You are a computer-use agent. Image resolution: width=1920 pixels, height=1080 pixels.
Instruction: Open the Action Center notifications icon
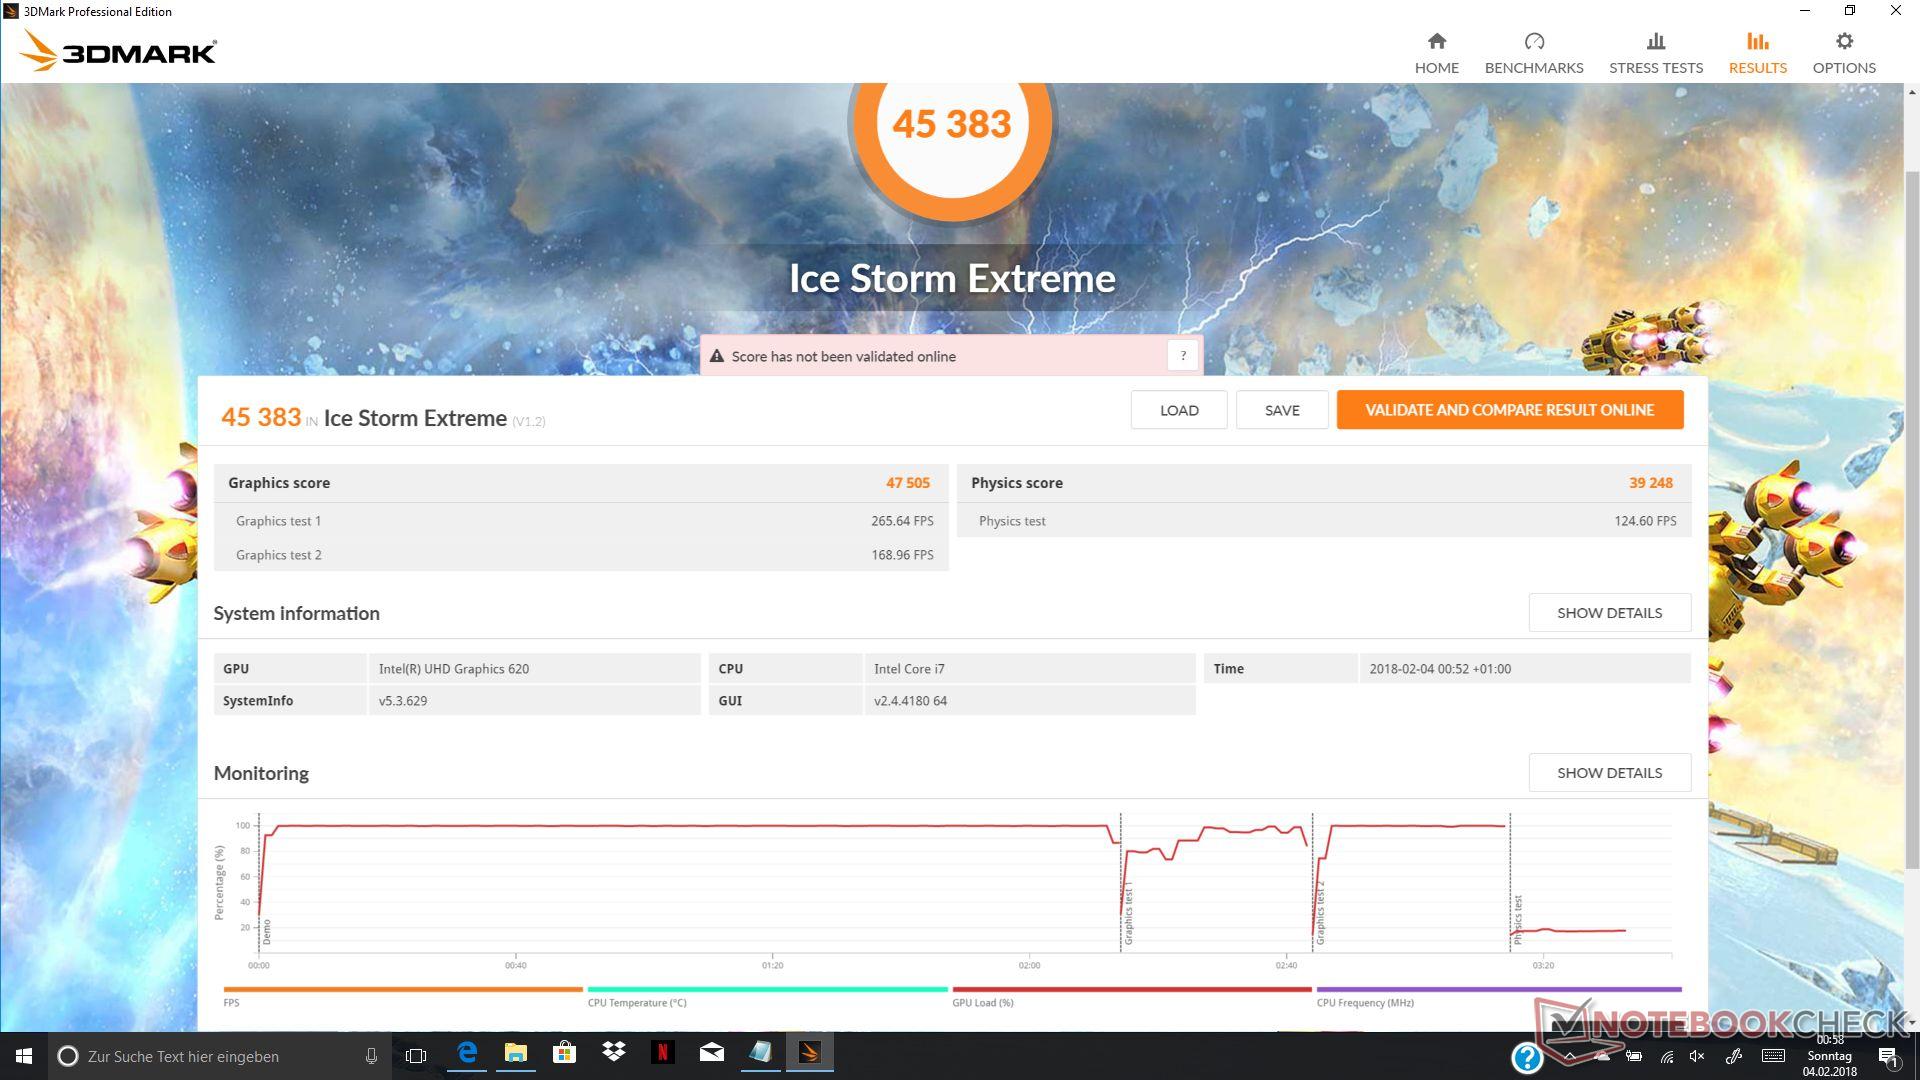pyautogui.click(x=1889, y=1057)
